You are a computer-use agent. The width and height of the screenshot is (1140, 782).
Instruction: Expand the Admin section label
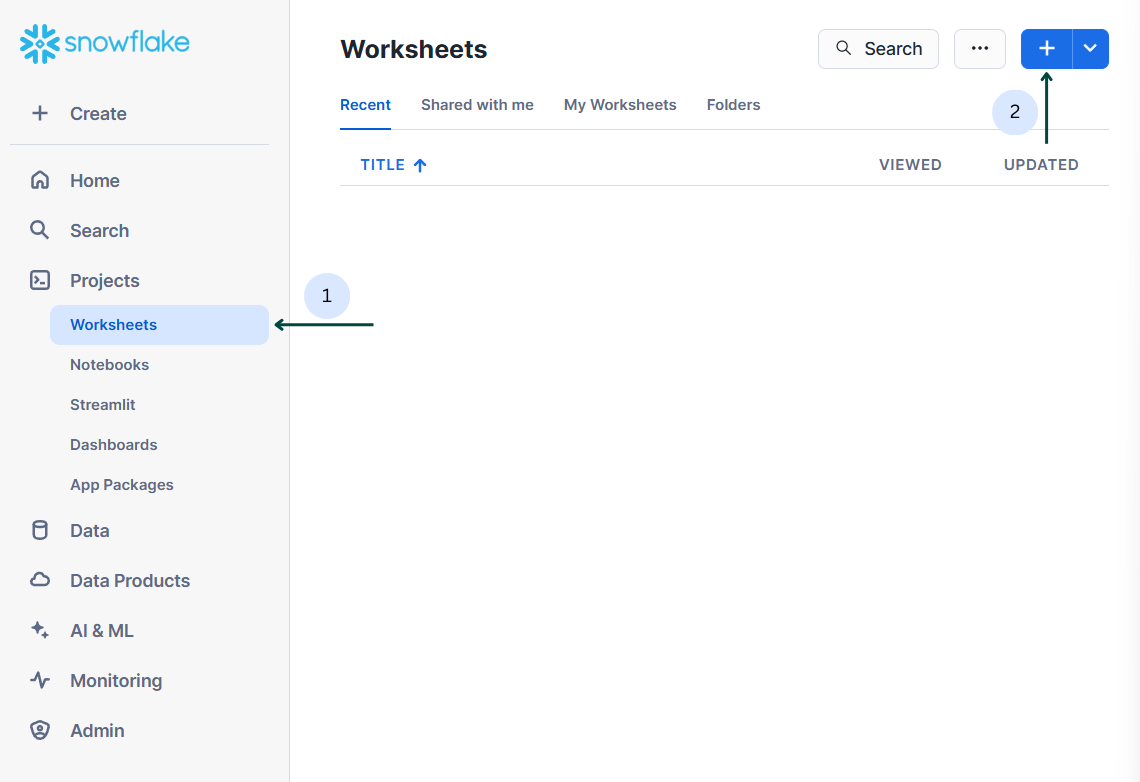(x=97, y=730)
